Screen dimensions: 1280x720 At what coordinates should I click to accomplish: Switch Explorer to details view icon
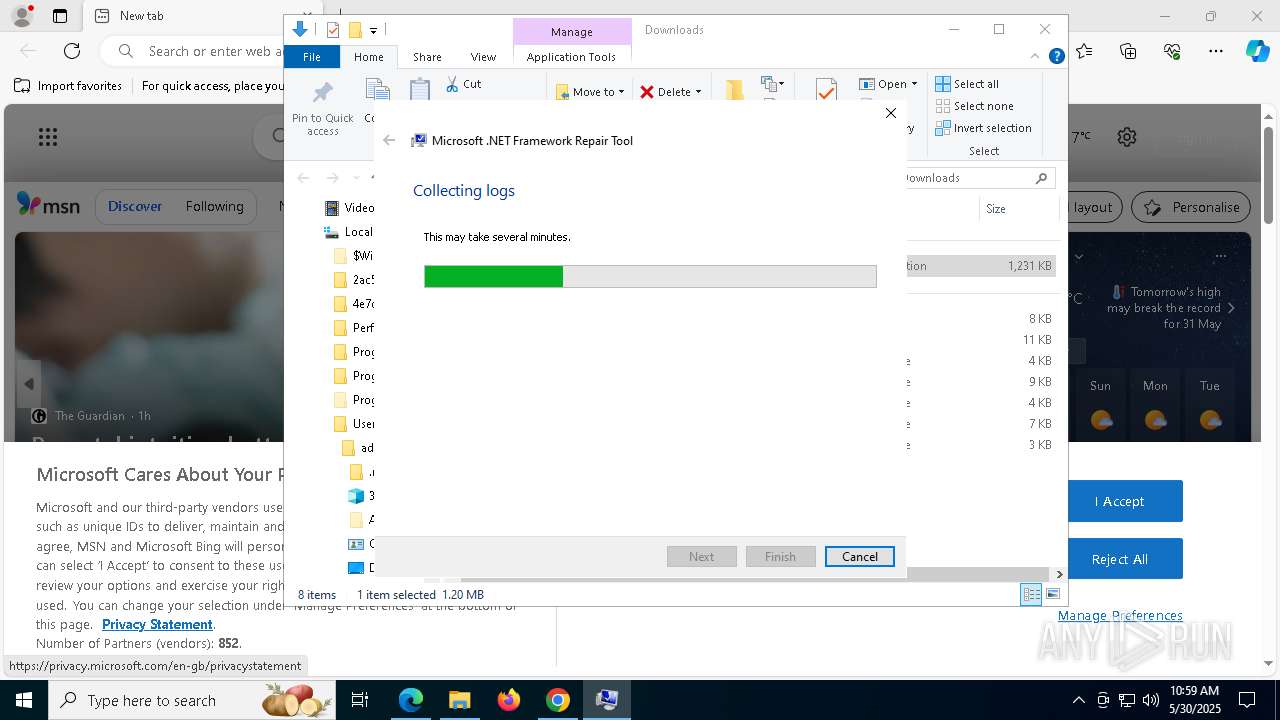pos(1031,595)
